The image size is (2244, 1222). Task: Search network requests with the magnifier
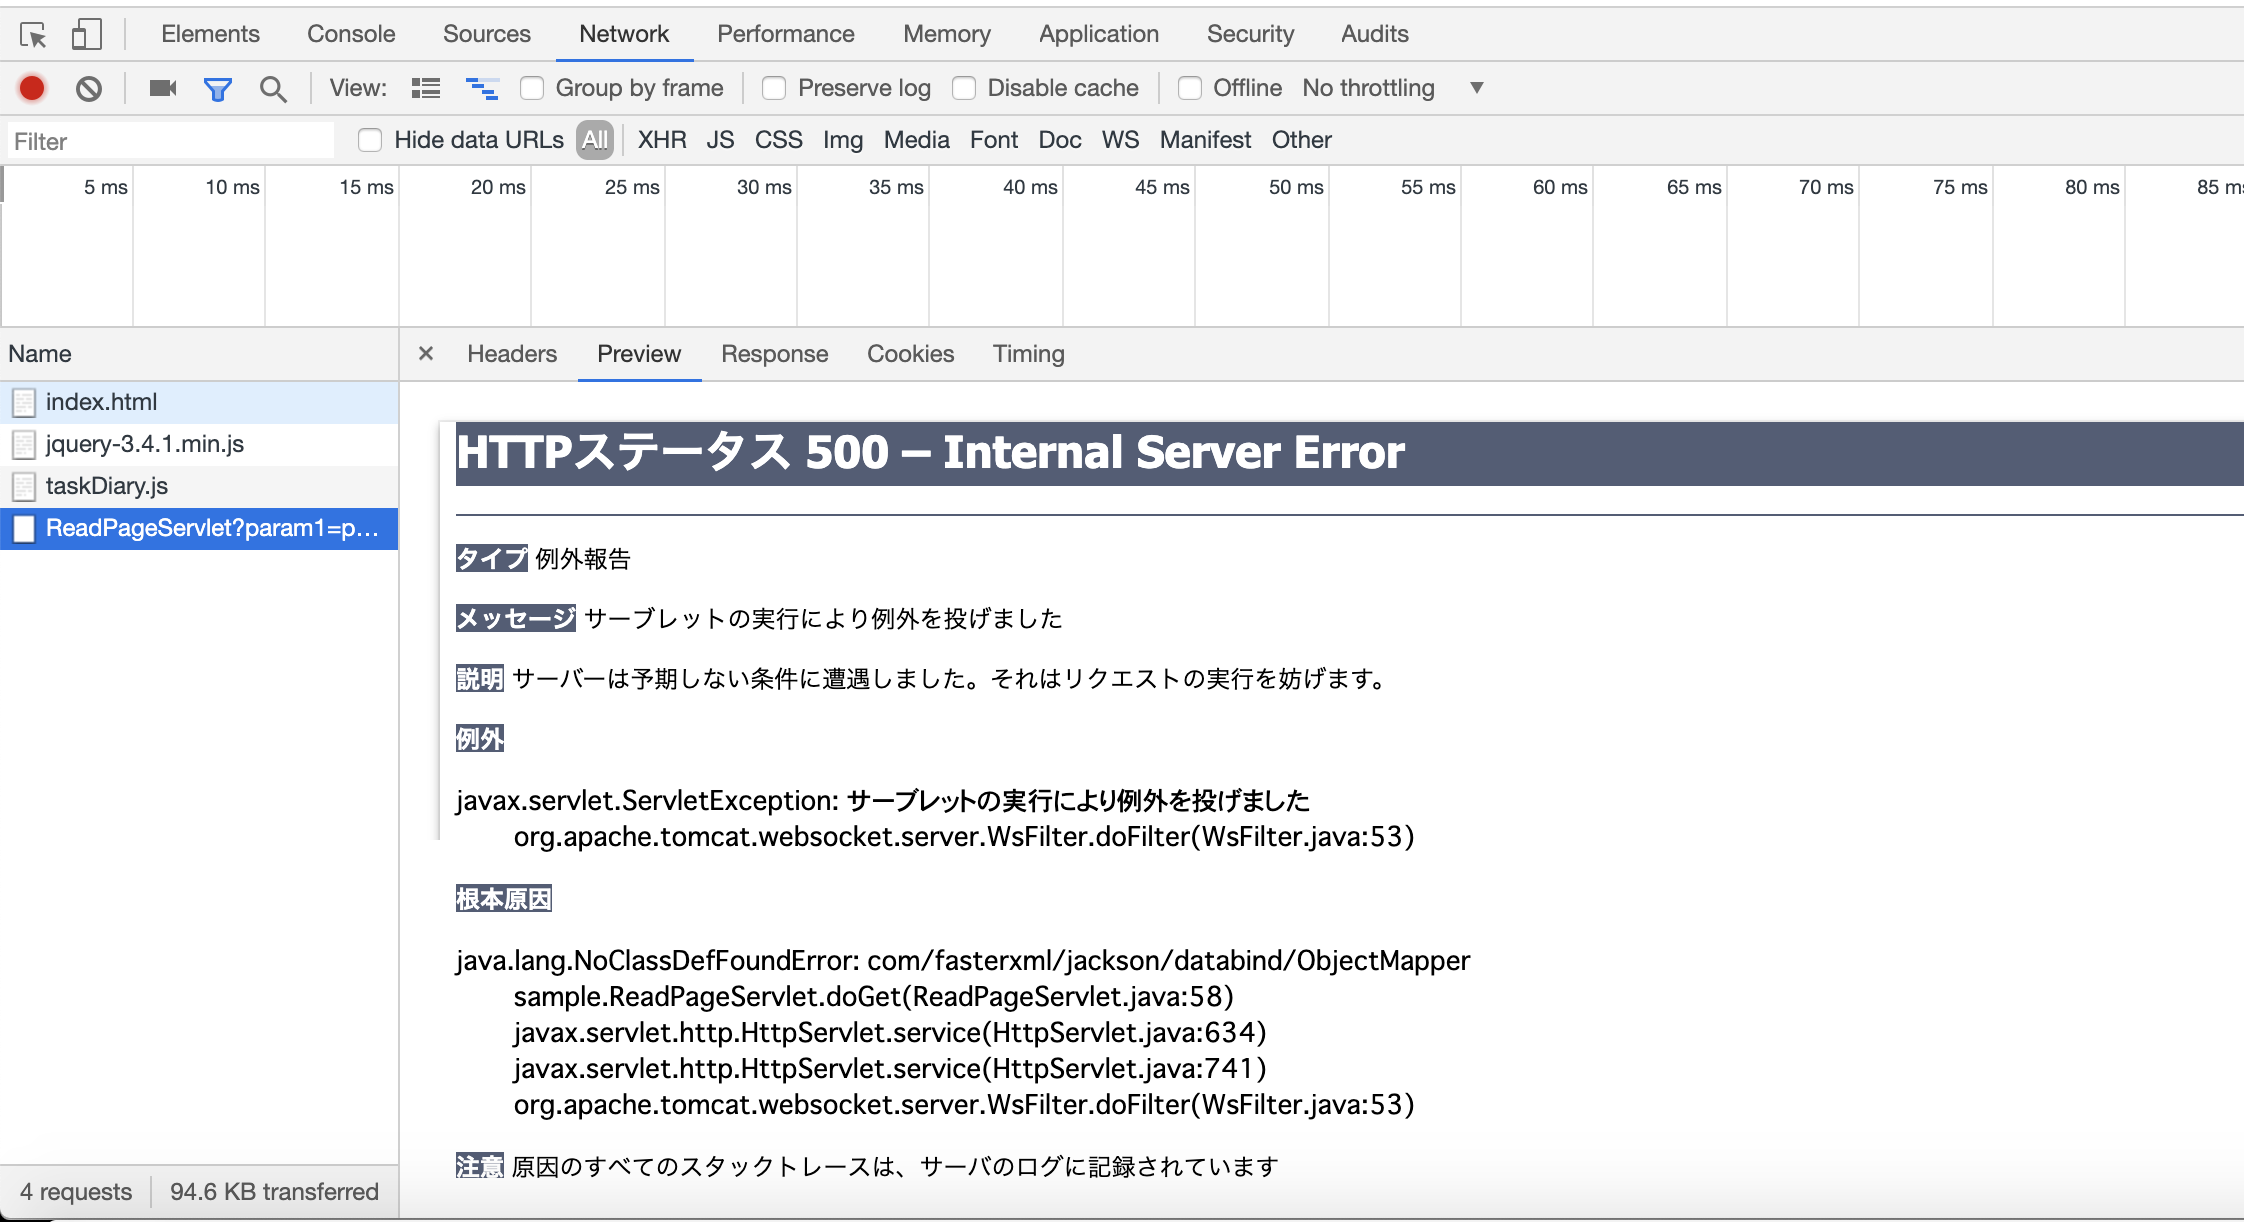(x=272, y=88)
